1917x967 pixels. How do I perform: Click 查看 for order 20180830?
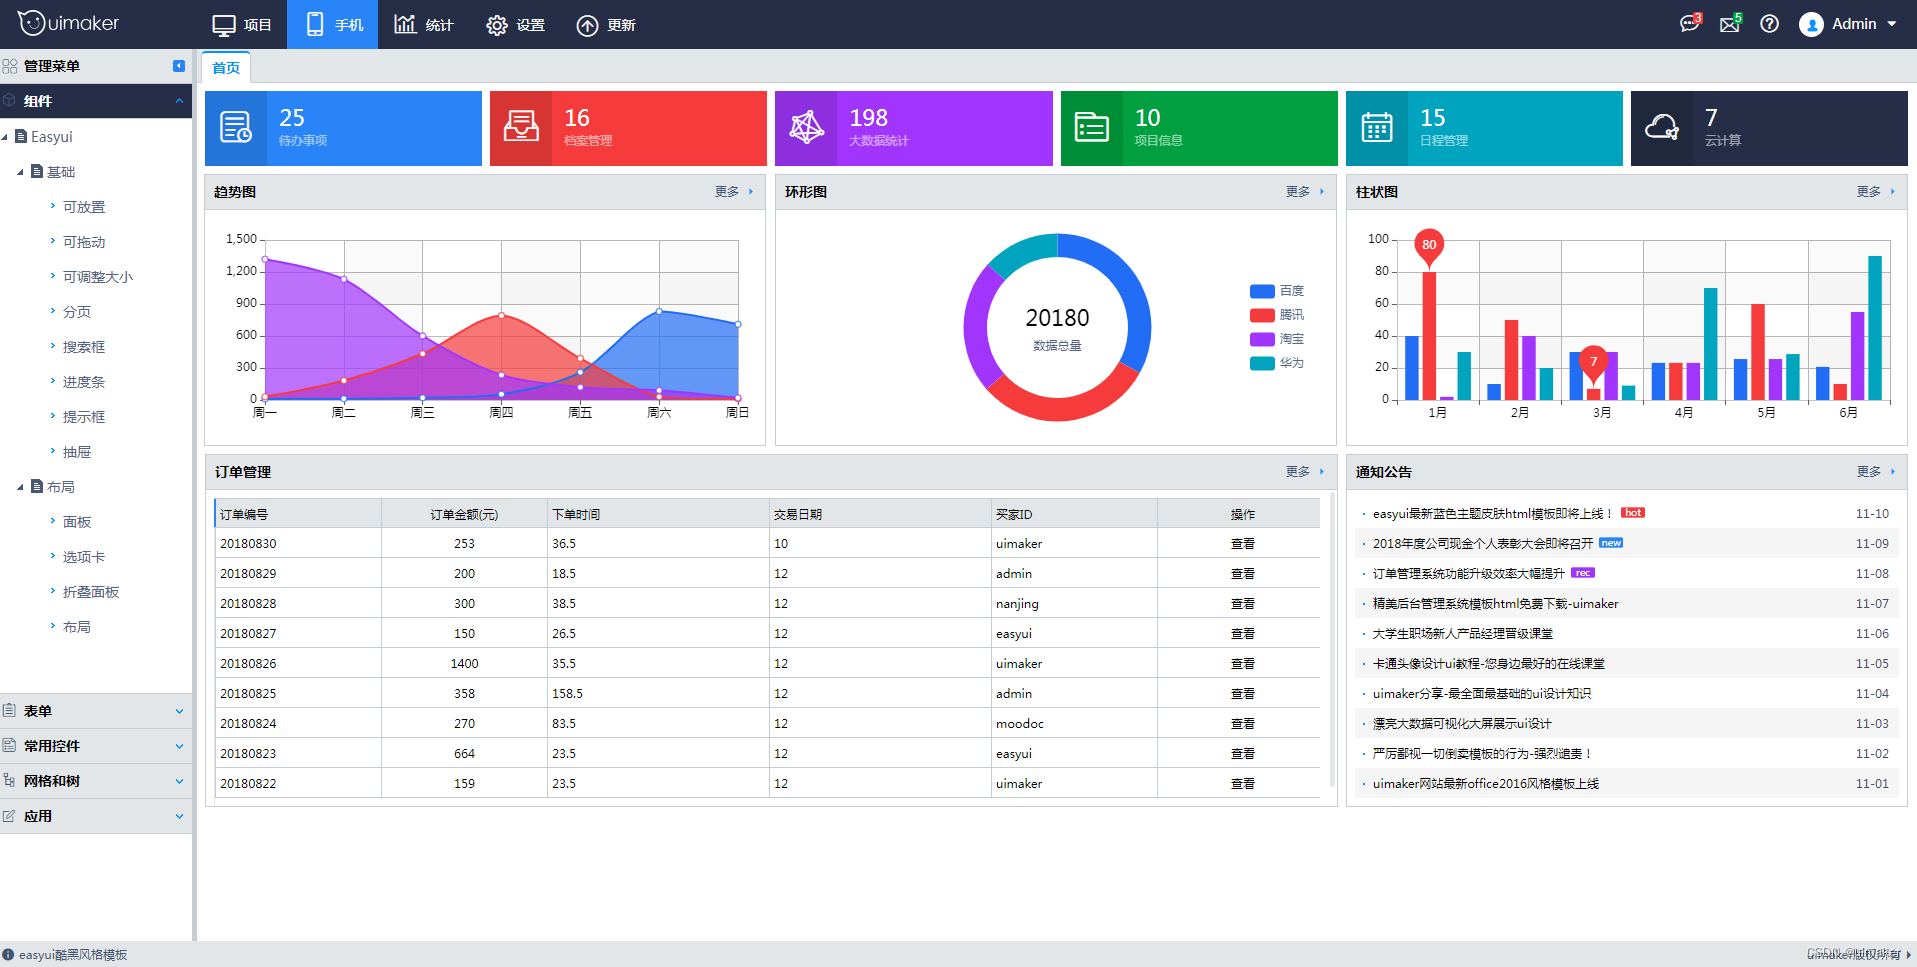click(1242, 544)
